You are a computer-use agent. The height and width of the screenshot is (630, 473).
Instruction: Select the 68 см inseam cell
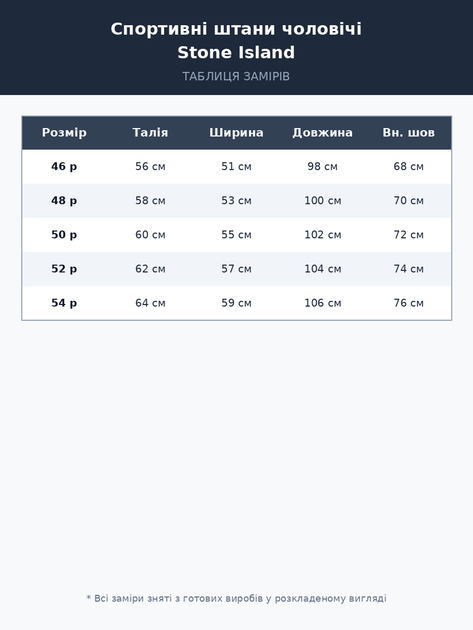tap(408, 166)
